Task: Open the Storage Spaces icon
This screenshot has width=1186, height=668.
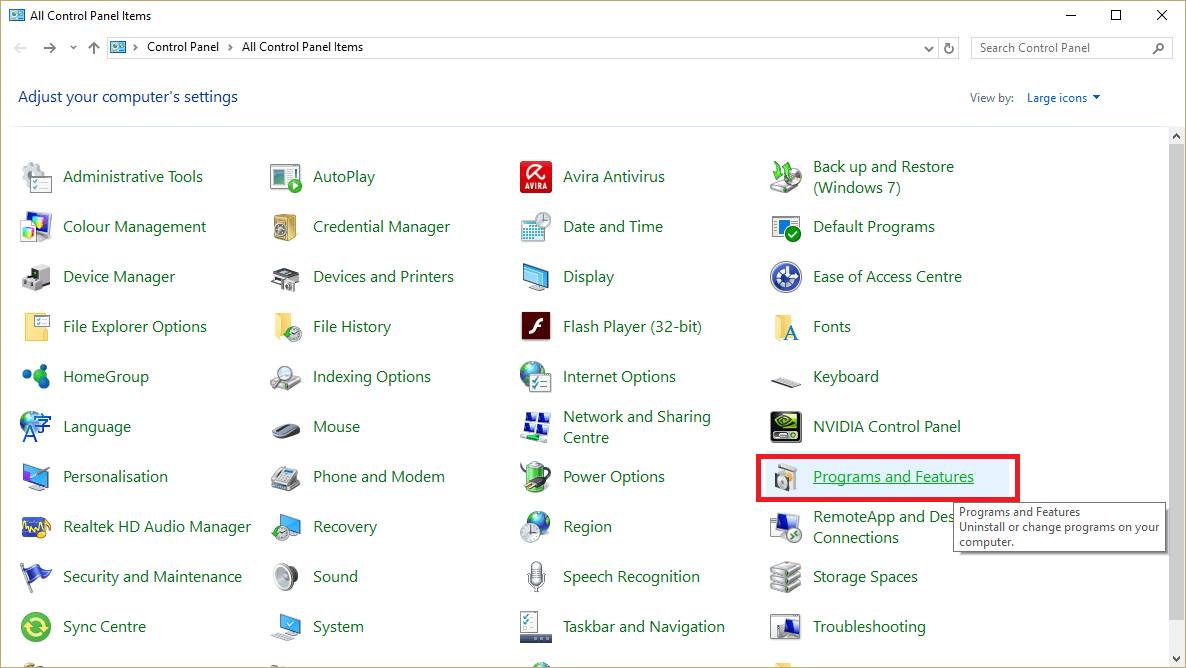Action: 786,576
